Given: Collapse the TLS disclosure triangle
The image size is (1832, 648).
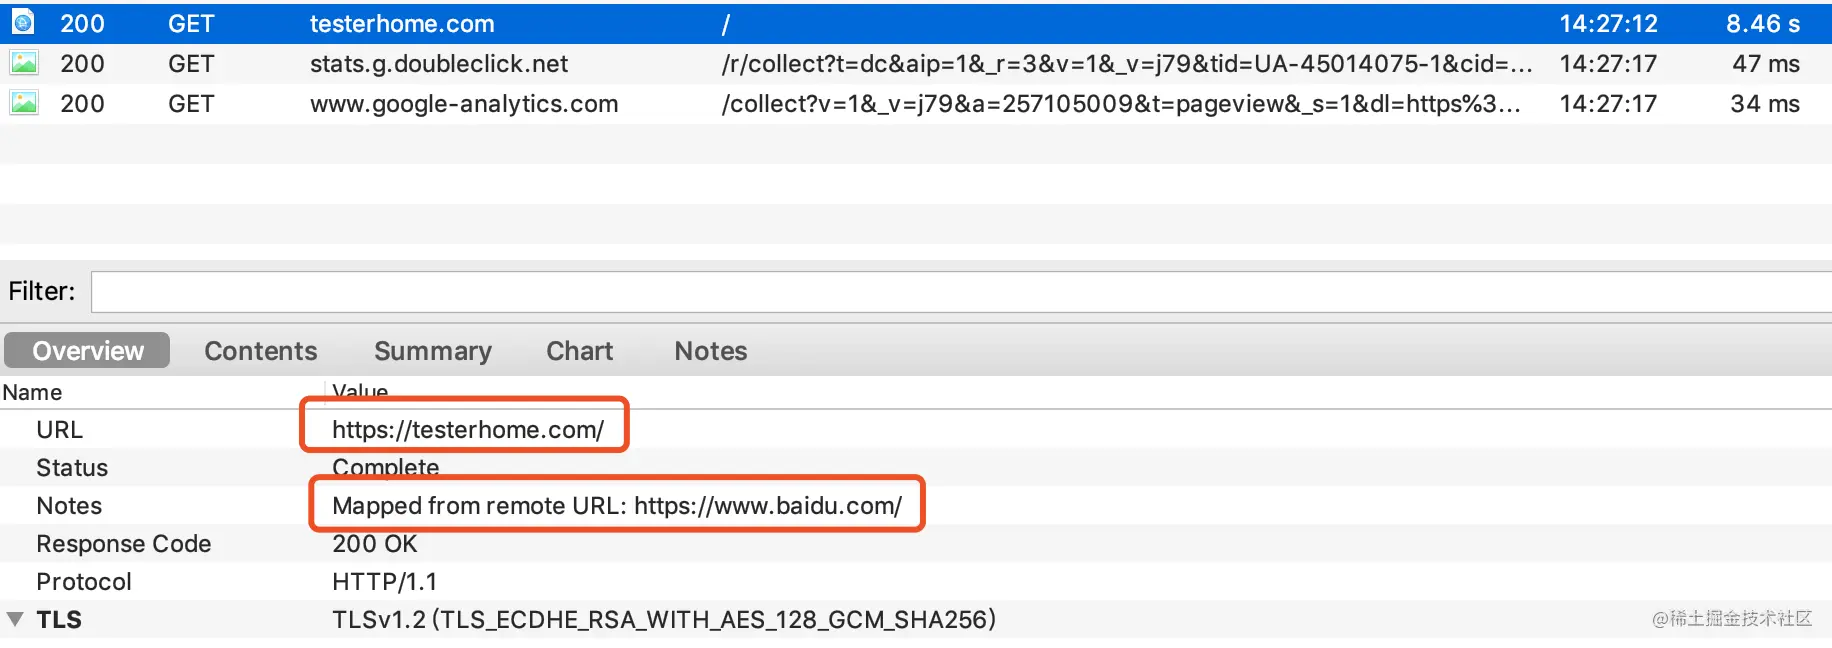Looking at the screenshot, I should [15, 619].
